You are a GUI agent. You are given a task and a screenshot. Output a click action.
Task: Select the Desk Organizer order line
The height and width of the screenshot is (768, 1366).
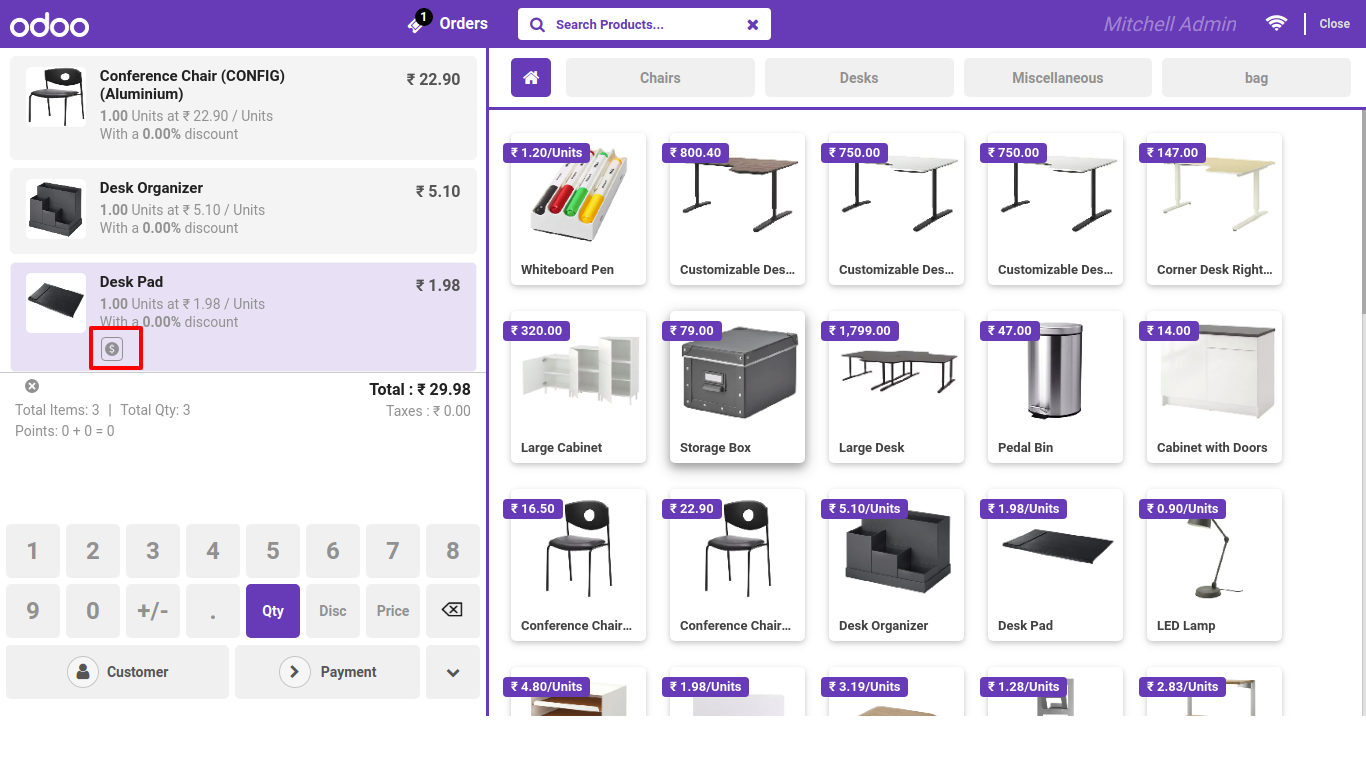pos(243,210)
